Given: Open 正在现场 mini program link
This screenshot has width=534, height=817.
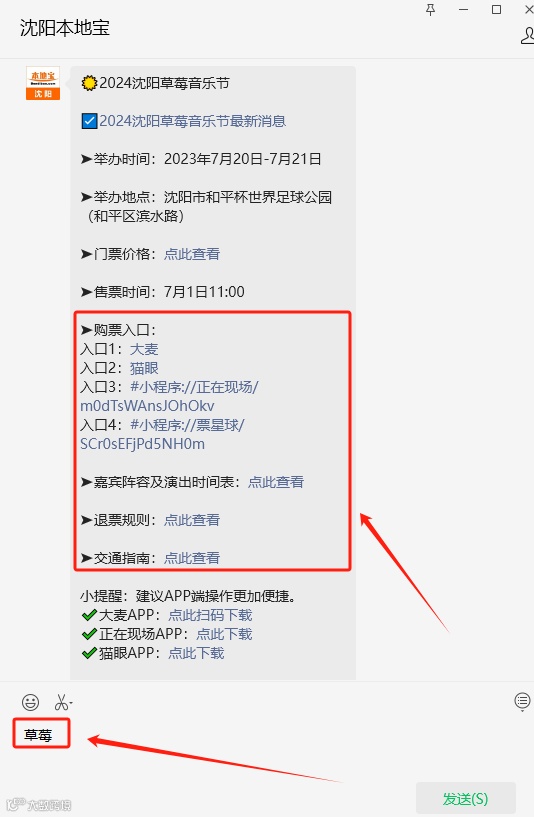Looking at the screenshot, I should coord(169,397).
